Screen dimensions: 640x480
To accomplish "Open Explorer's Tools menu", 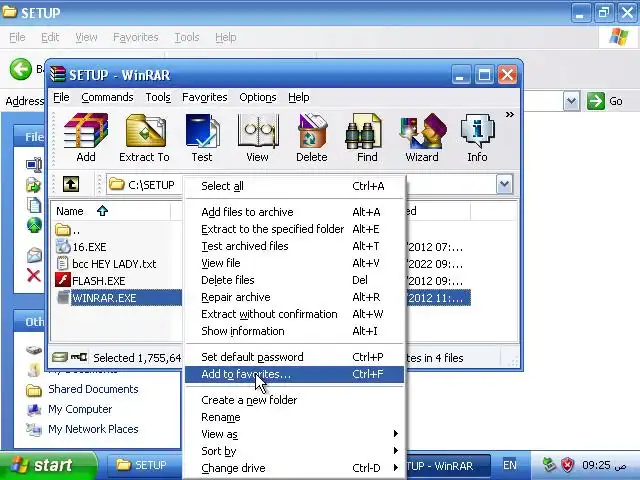I will coord(187,38).
